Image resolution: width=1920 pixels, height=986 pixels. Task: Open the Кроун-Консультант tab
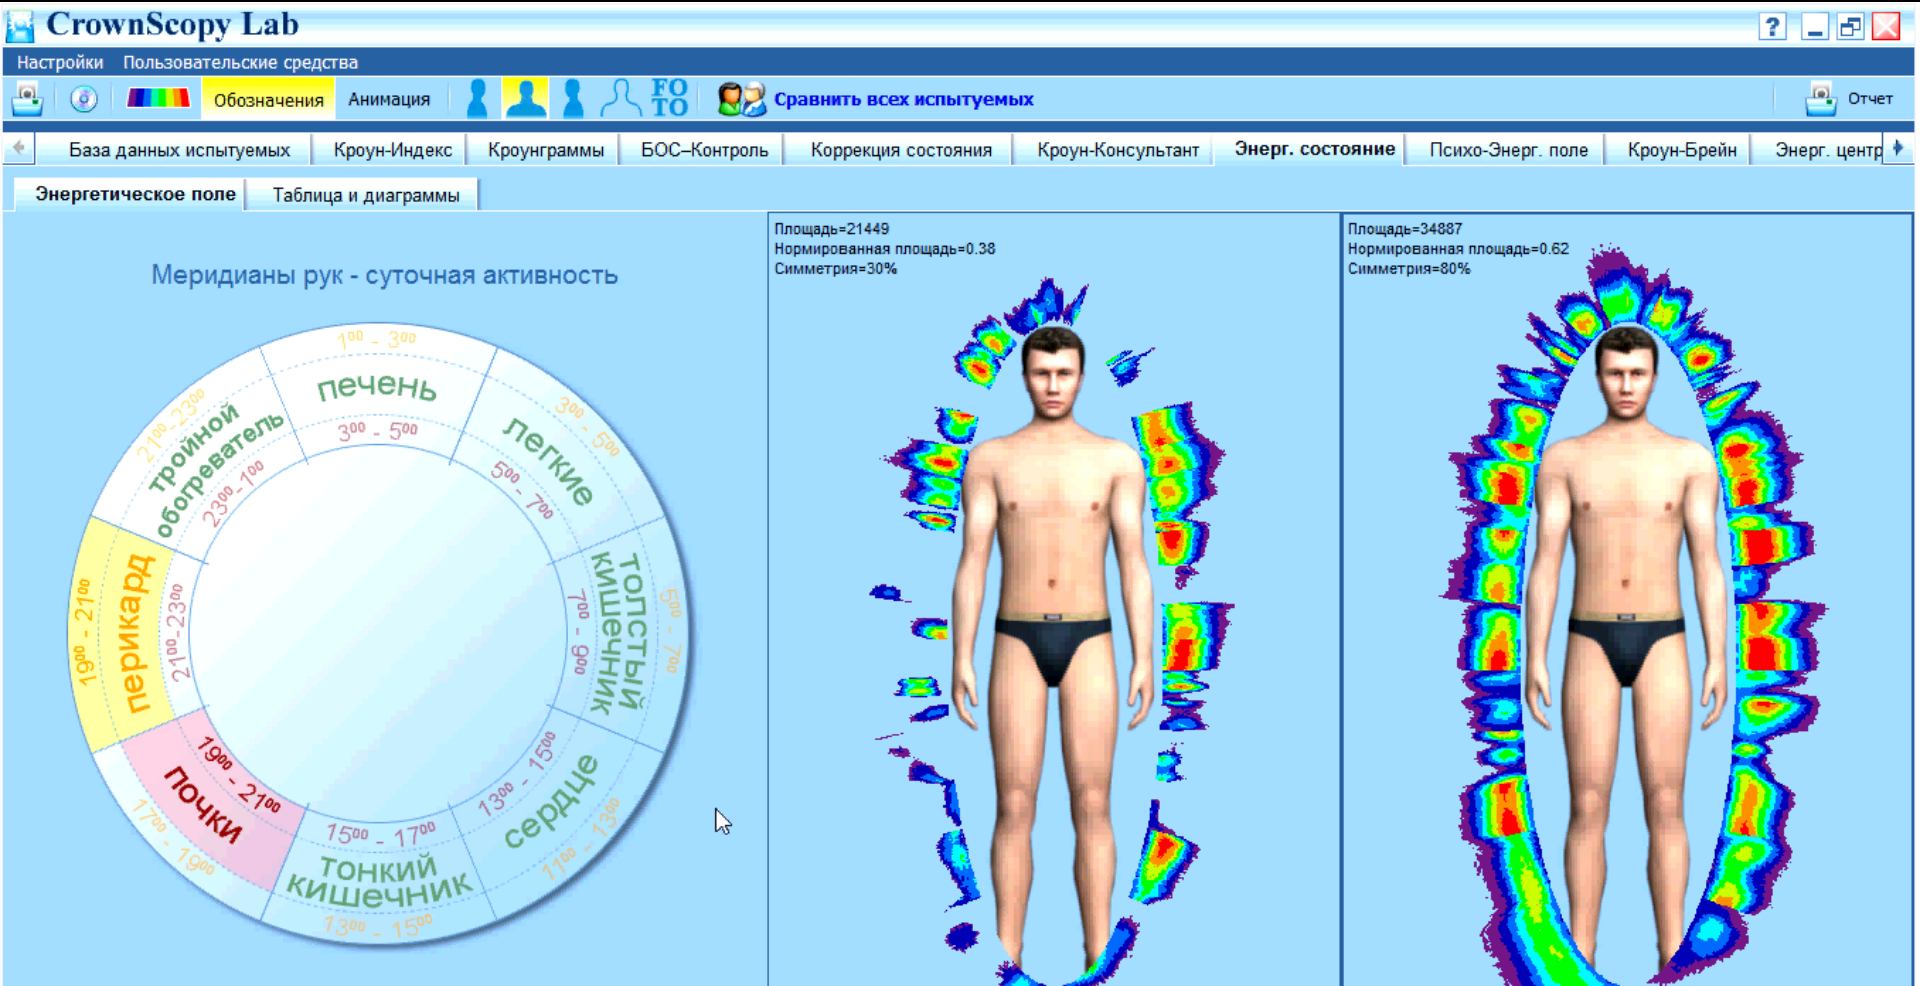pos(1117,150)
